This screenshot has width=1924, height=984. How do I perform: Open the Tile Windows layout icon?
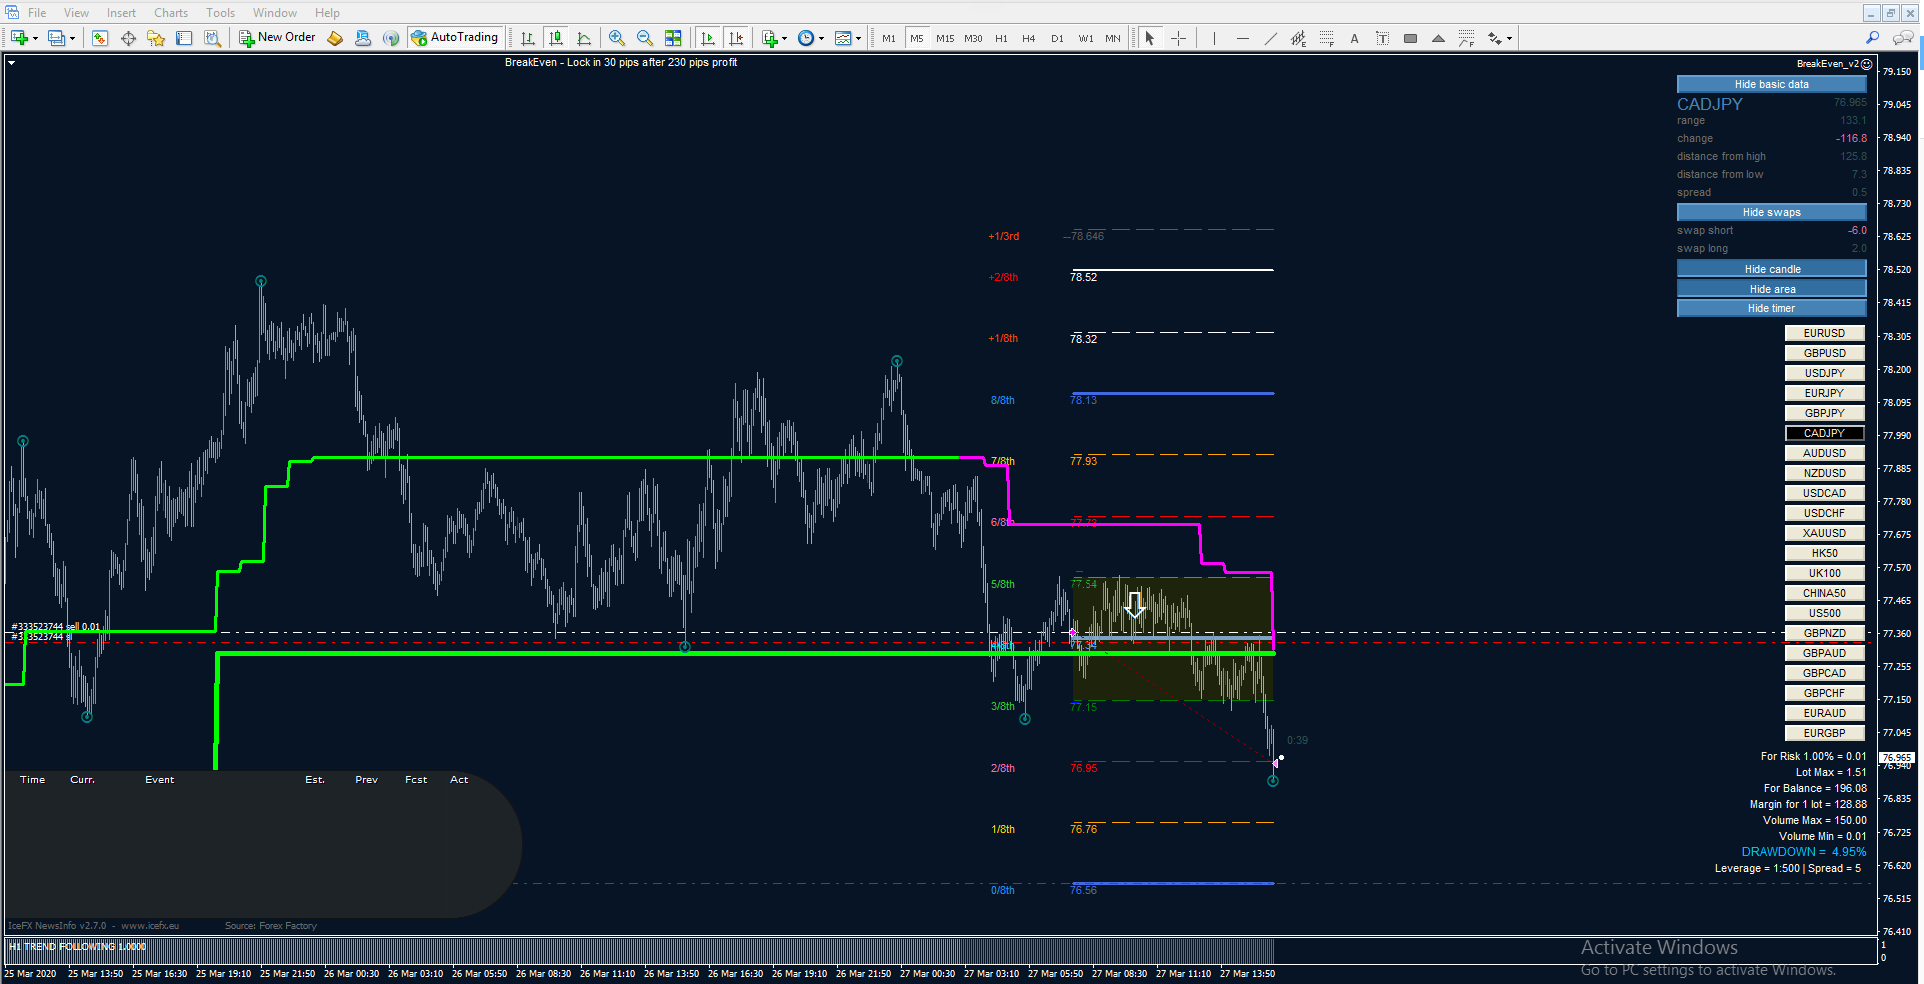click(673, 38)
